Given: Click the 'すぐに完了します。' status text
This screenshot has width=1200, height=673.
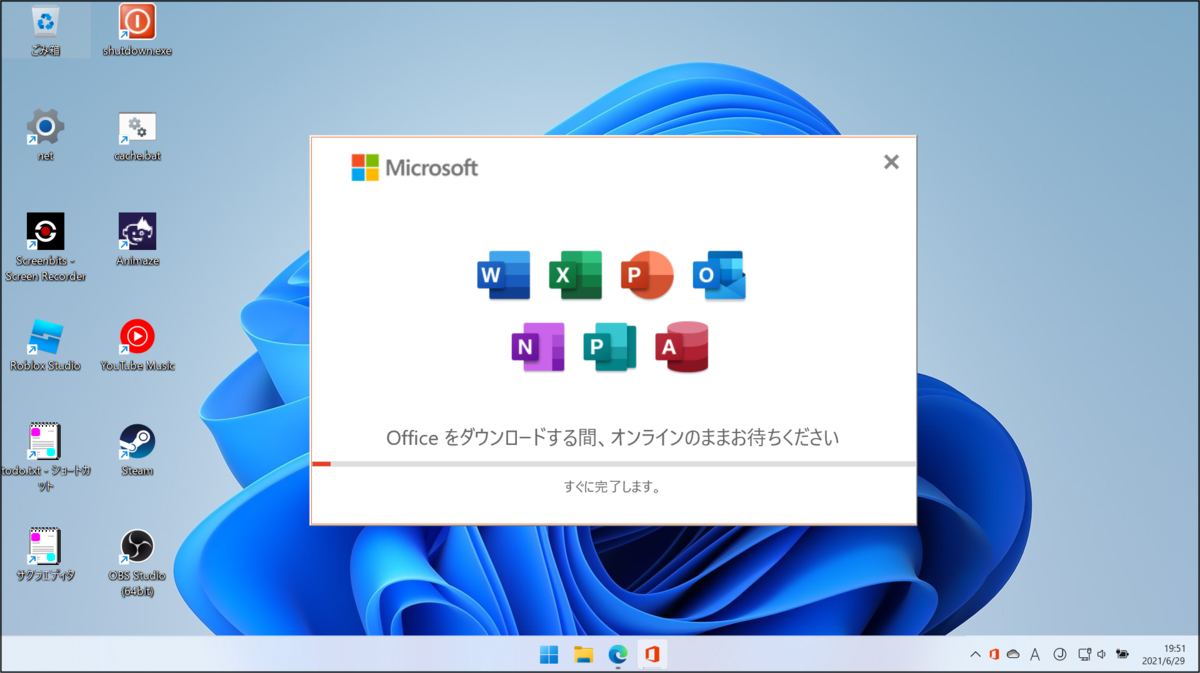Looking at the screenshot, I should point(612,488).
